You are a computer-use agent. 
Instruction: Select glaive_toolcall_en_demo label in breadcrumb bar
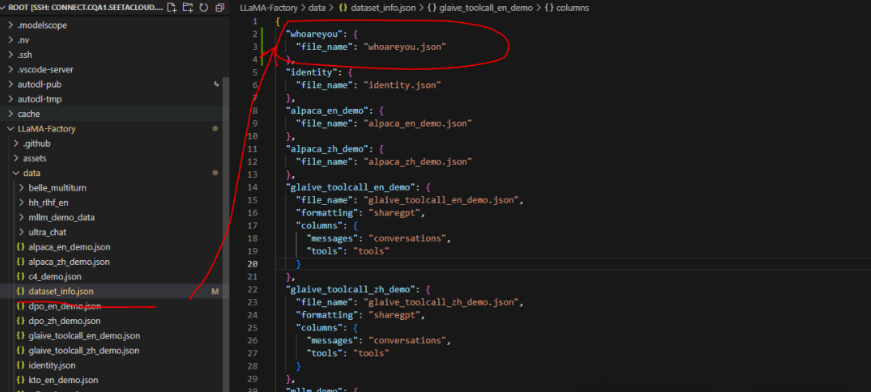[485, 8]
